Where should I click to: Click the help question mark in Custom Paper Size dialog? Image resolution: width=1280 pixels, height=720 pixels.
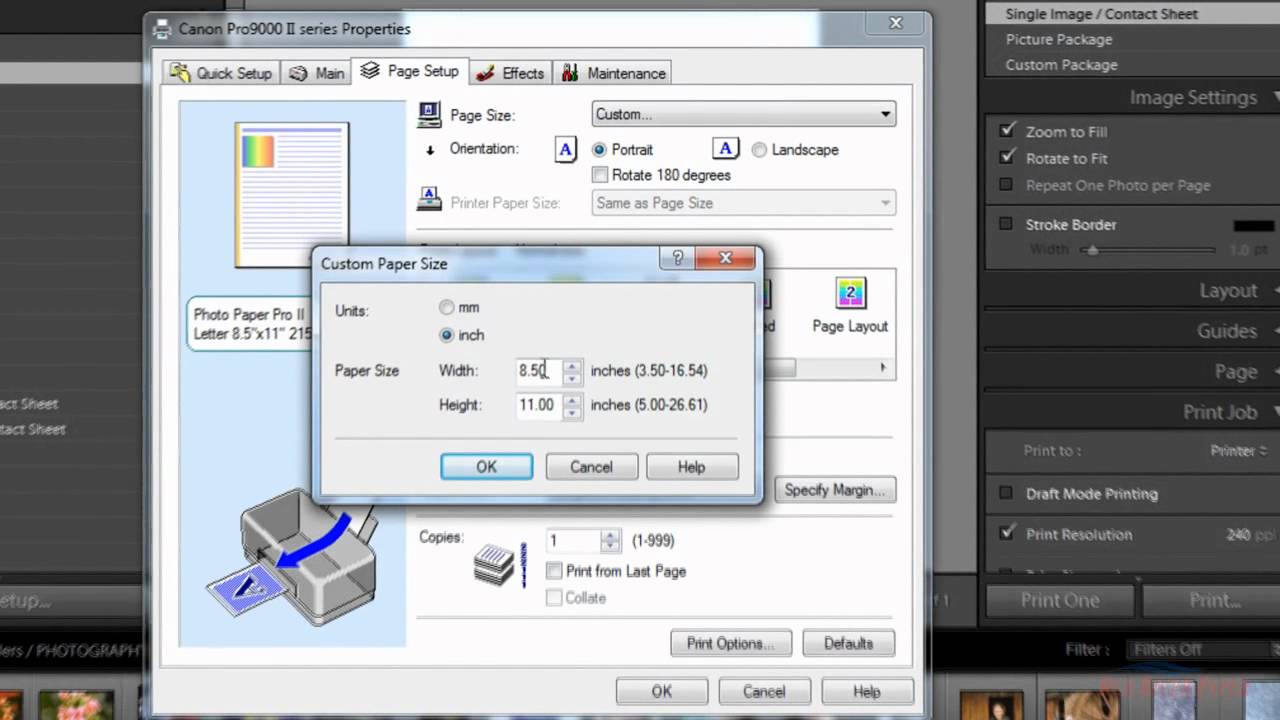click(678, 258)
